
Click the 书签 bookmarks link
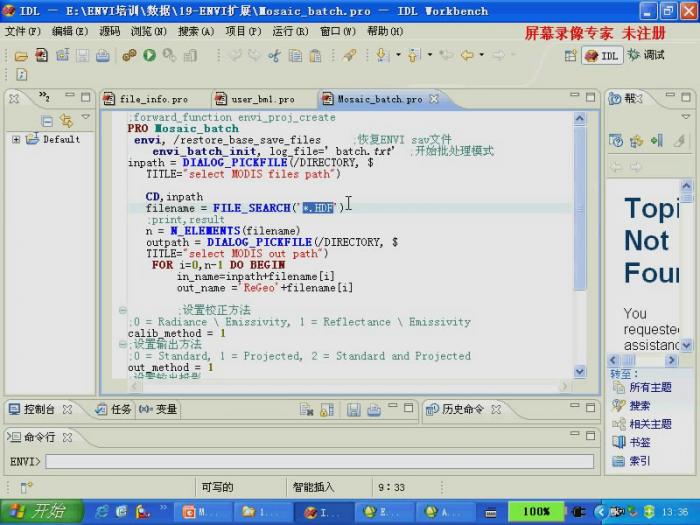(638, 442)
